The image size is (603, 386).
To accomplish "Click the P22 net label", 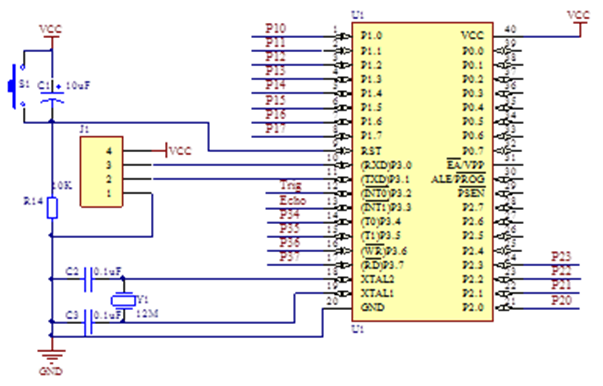I will [x=561, y=271].
